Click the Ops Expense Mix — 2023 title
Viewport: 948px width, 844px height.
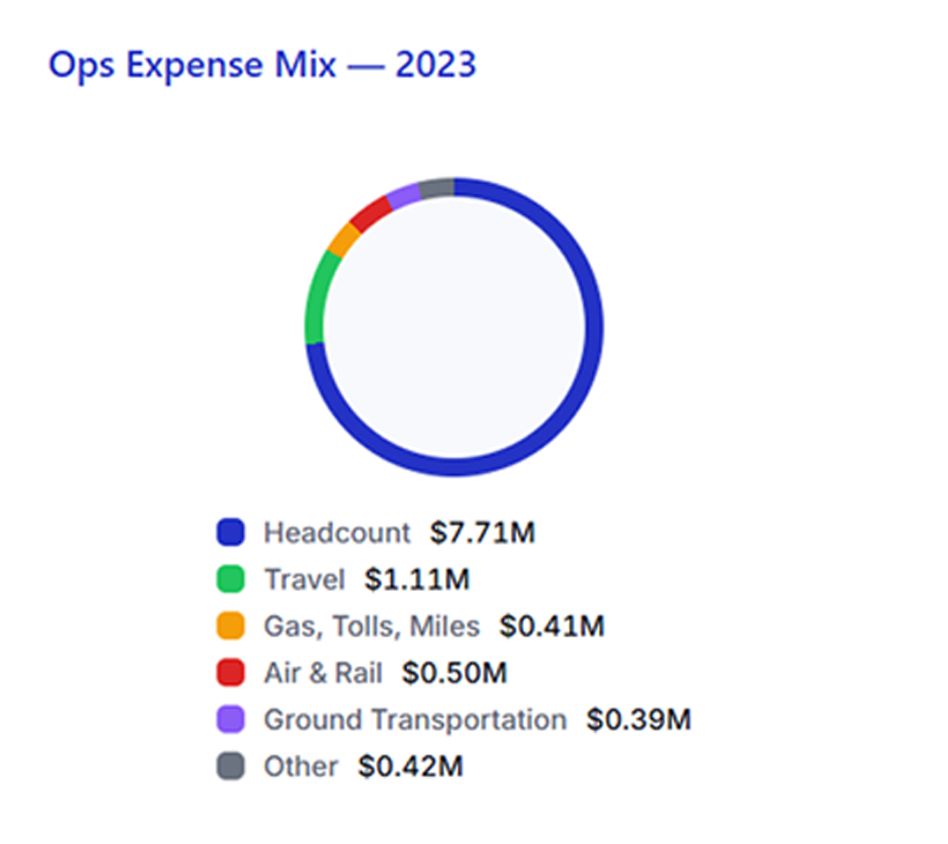tap(262, 66)
